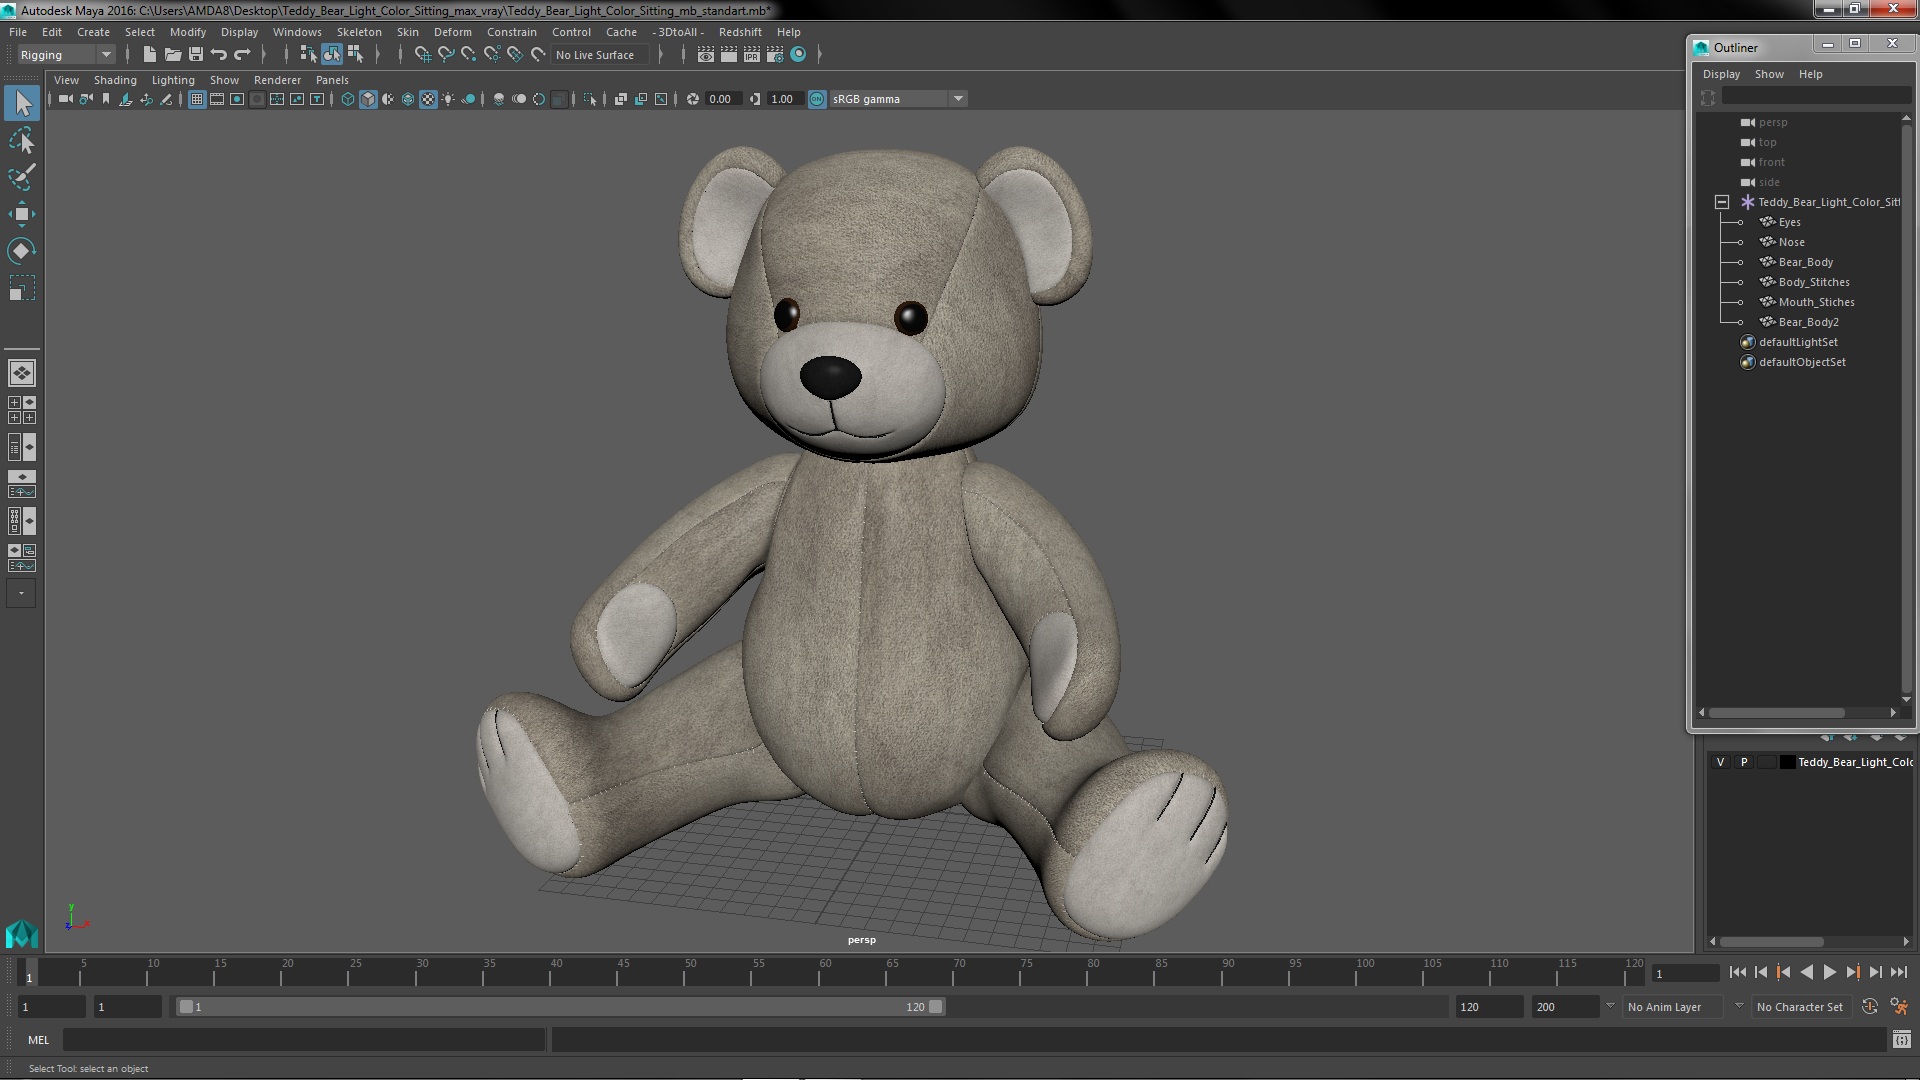This screenshot has height=1080, width=1920.
Task: Click the Undo arrow icon
Action: [x=219, y=55]
